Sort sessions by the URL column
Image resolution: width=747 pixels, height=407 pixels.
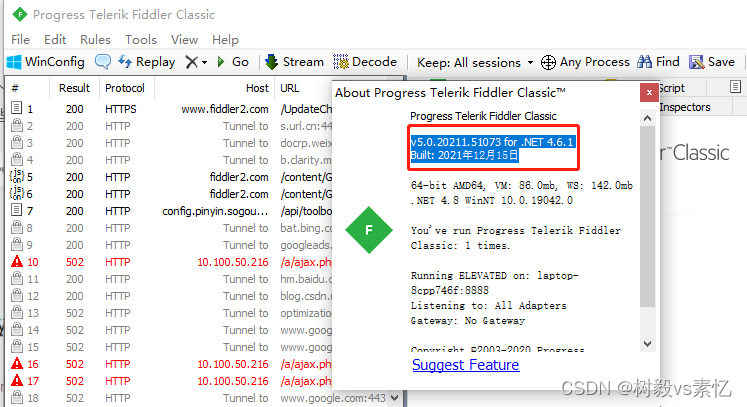(x=303, y=88)
